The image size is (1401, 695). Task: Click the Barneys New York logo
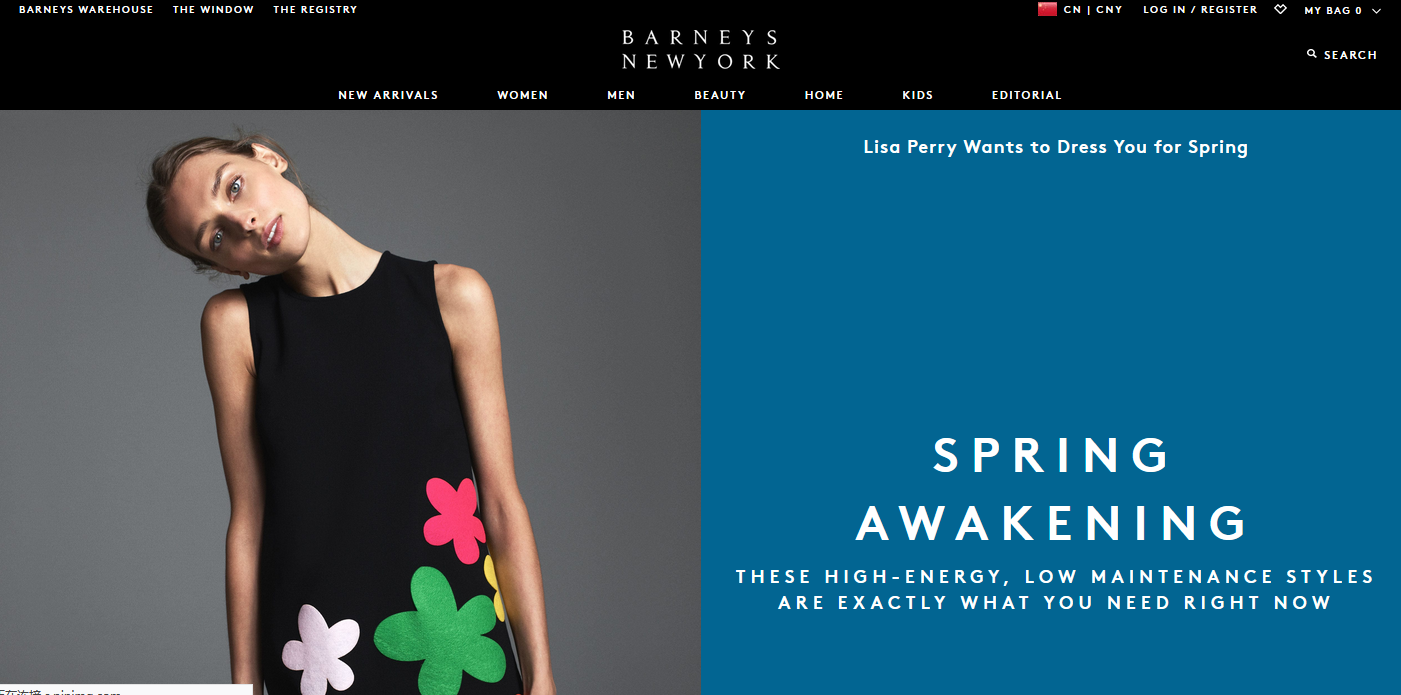(x=700, y=49)
